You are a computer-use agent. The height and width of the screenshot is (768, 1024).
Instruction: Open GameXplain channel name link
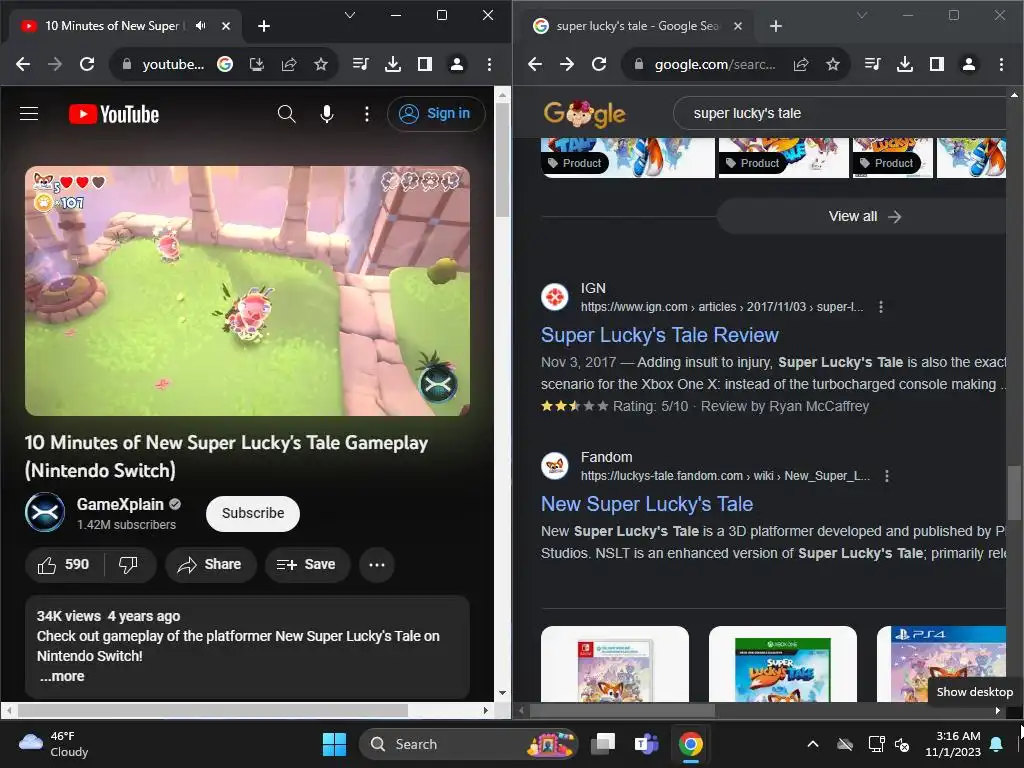[x=120, y=504]
